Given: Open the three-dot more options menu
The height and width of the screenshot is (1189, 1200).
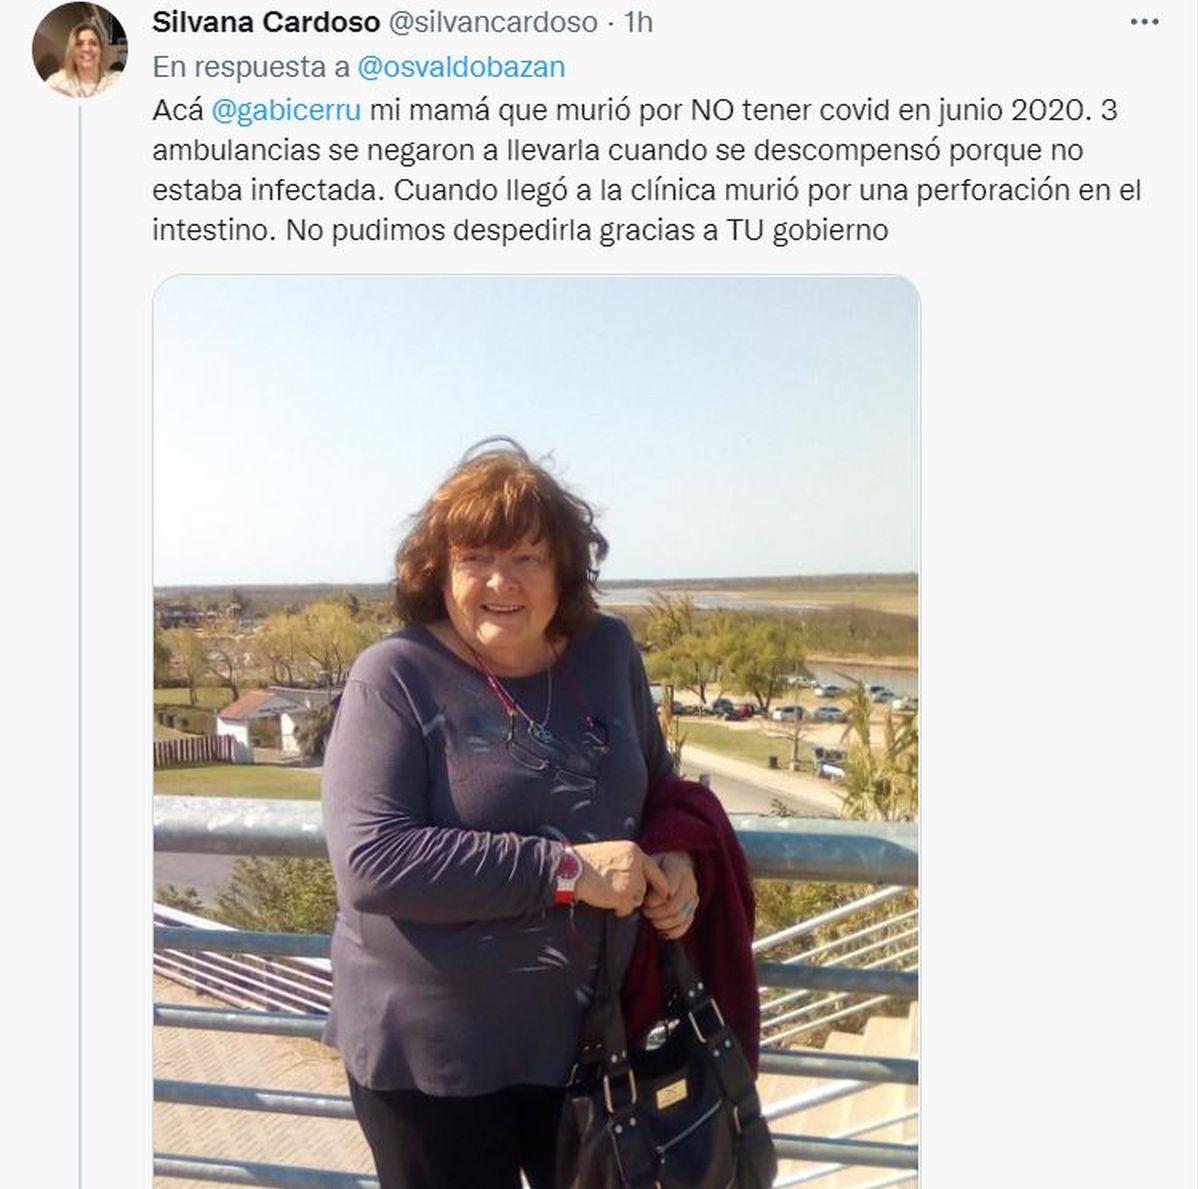Looking at the screenshot, I should coord(1143,22).
